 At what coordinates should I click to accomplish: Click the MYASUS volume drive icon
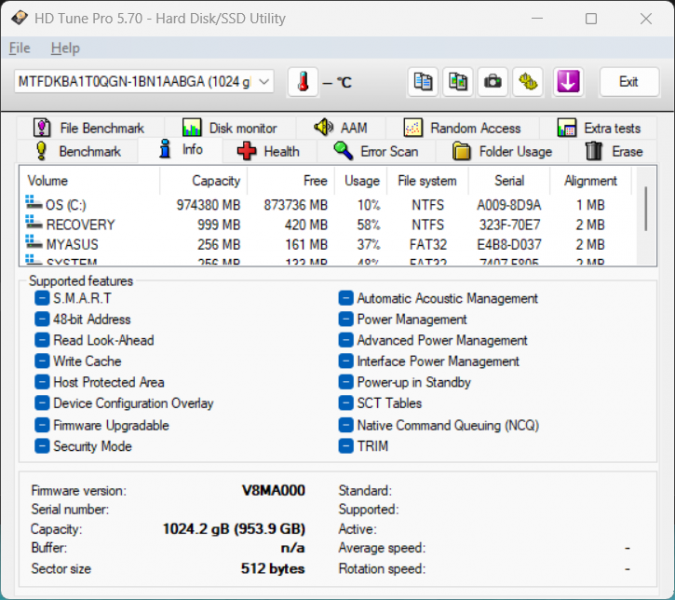pyautogui.click(x=34, y=242)
